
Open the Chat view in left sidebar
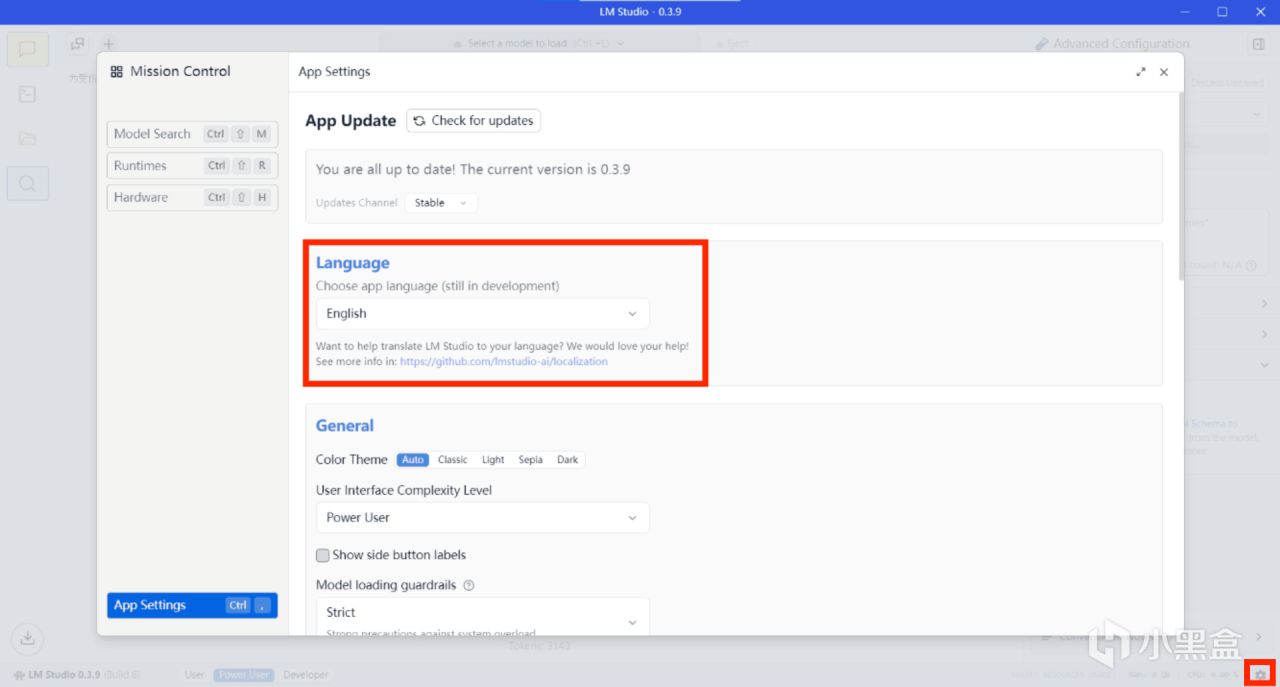[x=28, y=50]
